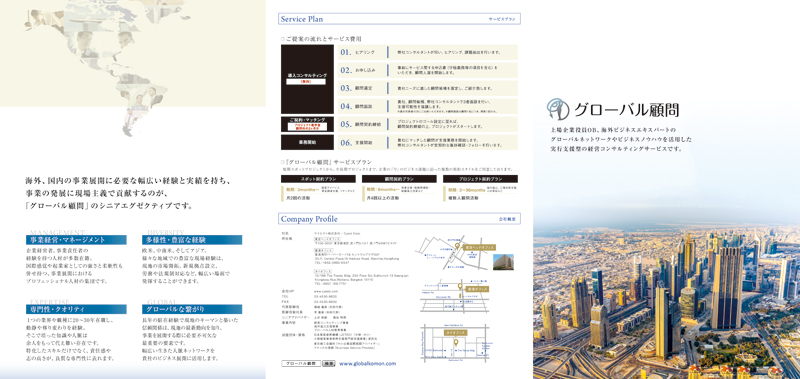This screenshot has width=800, height=379.
Task: Click the Thailand office map pin
Action: [457, 342]
